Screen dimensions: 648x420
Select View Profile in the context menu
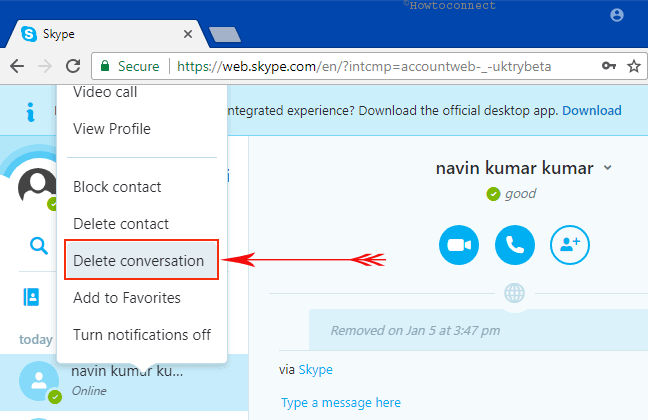pos(112,129)
